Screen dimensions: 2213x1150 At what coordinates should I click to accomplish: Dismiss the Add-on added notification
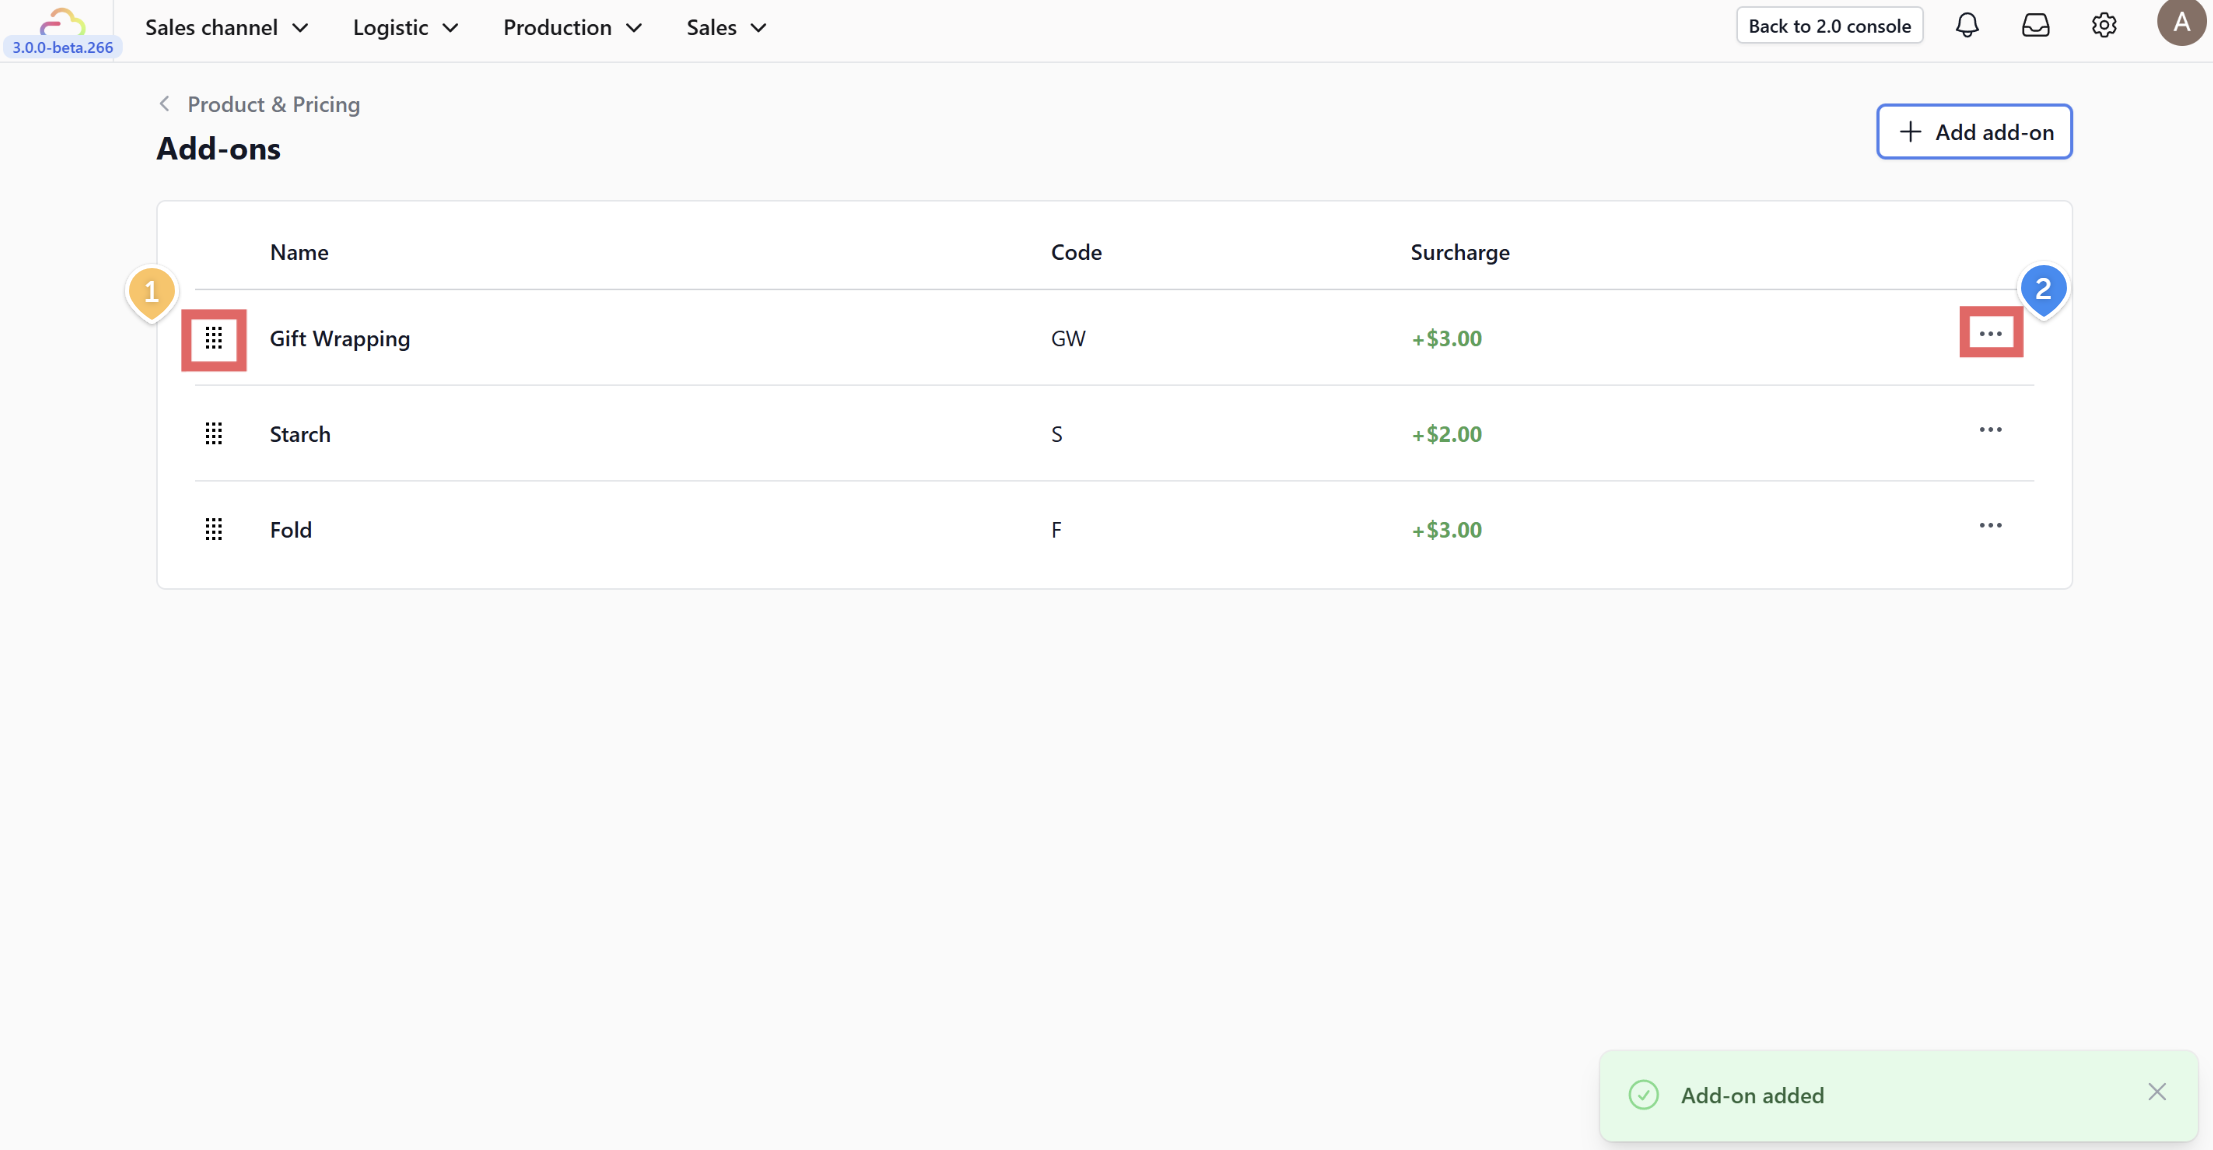click(2157, 1092)
